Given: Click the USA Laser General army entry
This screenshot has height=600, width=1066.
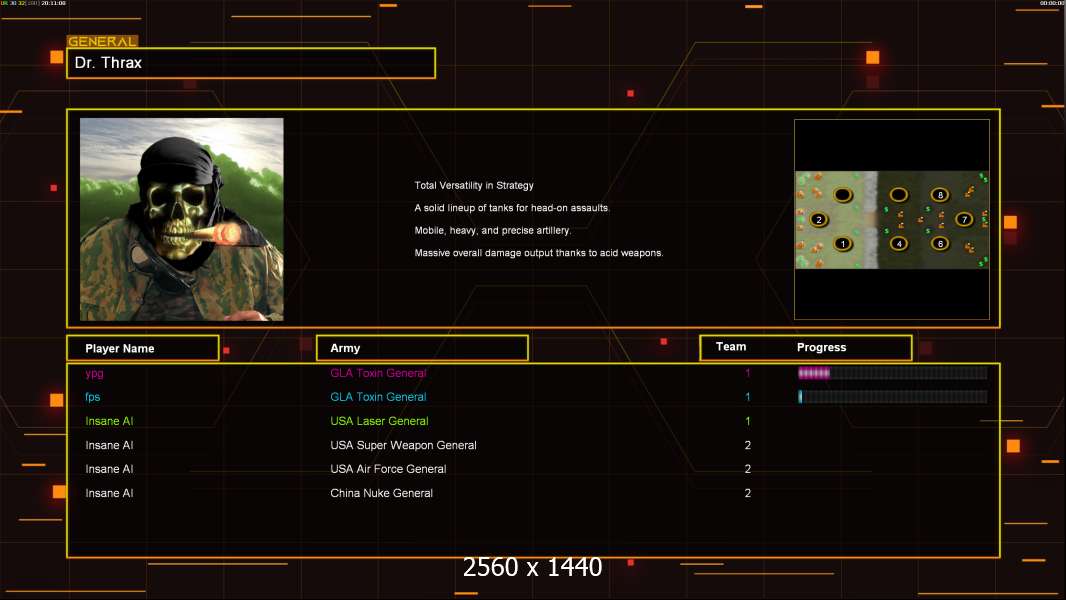Looking at the screenshot, I should coord(379,421).
